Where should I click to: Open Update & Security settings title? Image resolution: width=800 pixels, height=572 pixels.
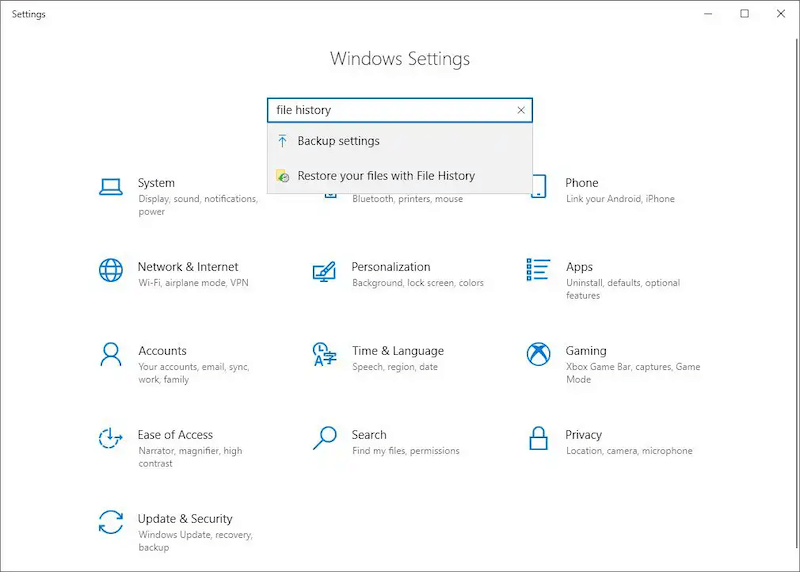pyautogui.click(x=185, y=518)
